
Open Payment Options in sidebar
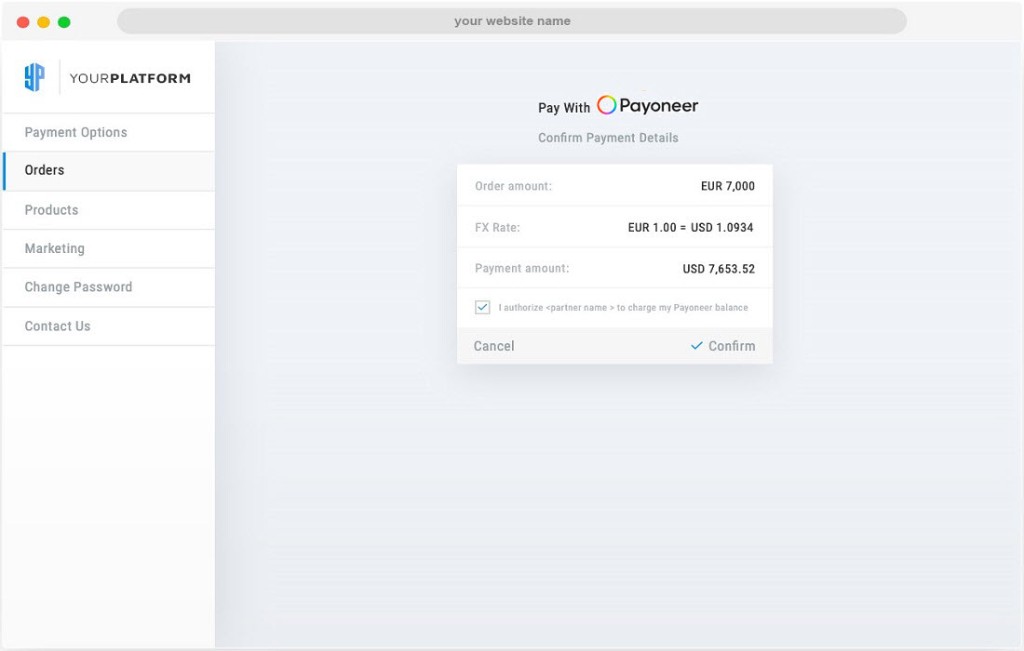[x=108, y=133]
